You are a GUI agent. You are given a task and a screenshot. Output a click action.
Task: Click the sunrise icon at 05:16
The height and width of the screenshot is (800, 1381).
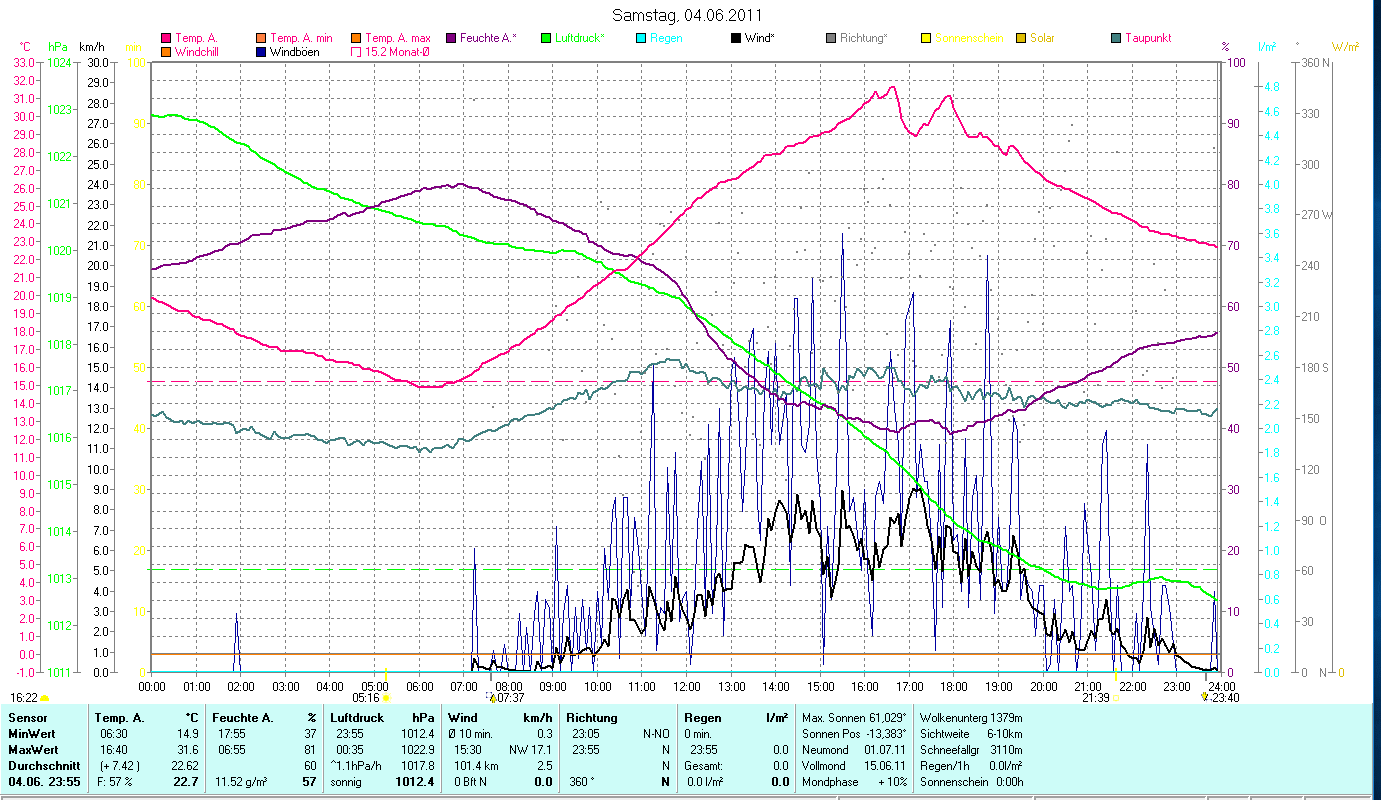coord(386,698)
